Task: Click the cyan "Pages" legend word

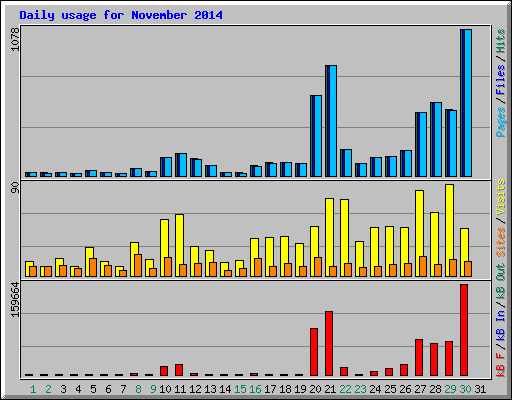Action: click(x=500, y=122)
